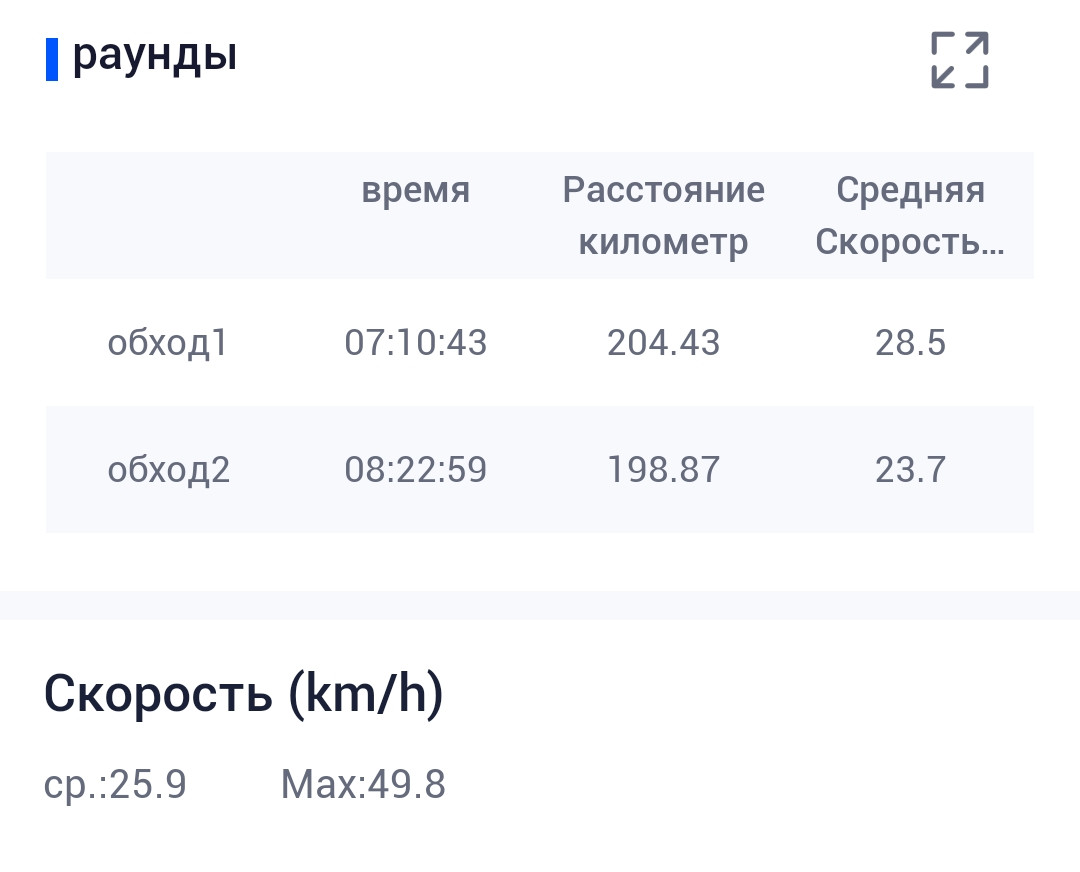Image resolution: width=1080 pixels, height=872 pixels.
Task: Click average speed 28.5
Action: click(910, 342)
